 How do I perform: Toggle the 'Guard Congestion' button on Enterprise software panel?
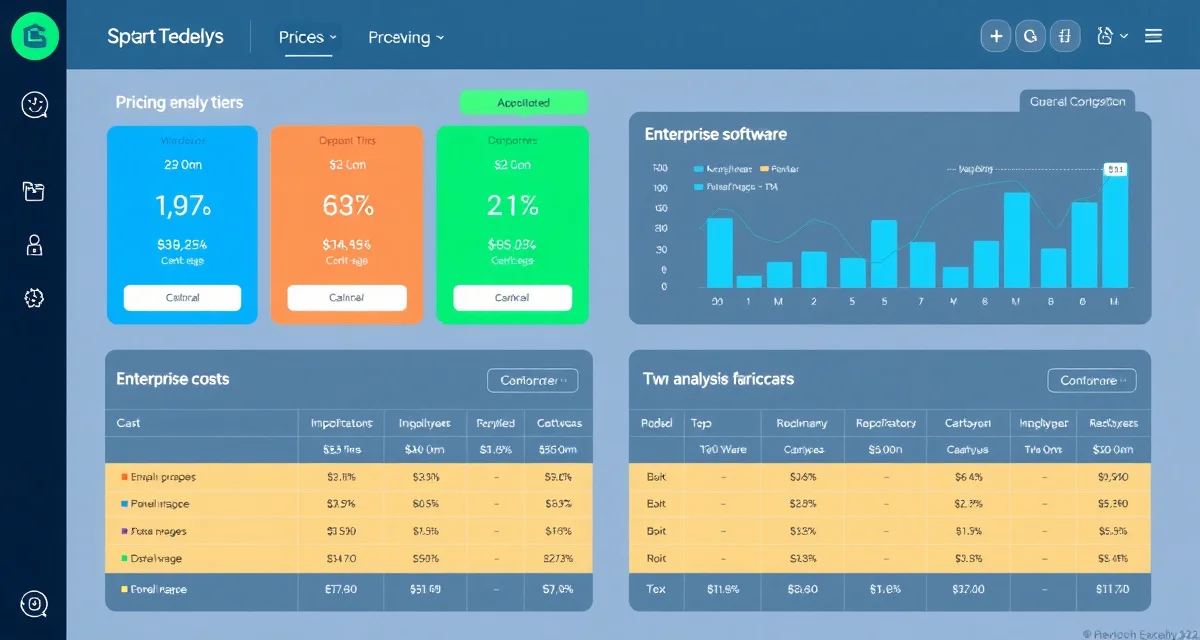click(x=1077, y=101)
